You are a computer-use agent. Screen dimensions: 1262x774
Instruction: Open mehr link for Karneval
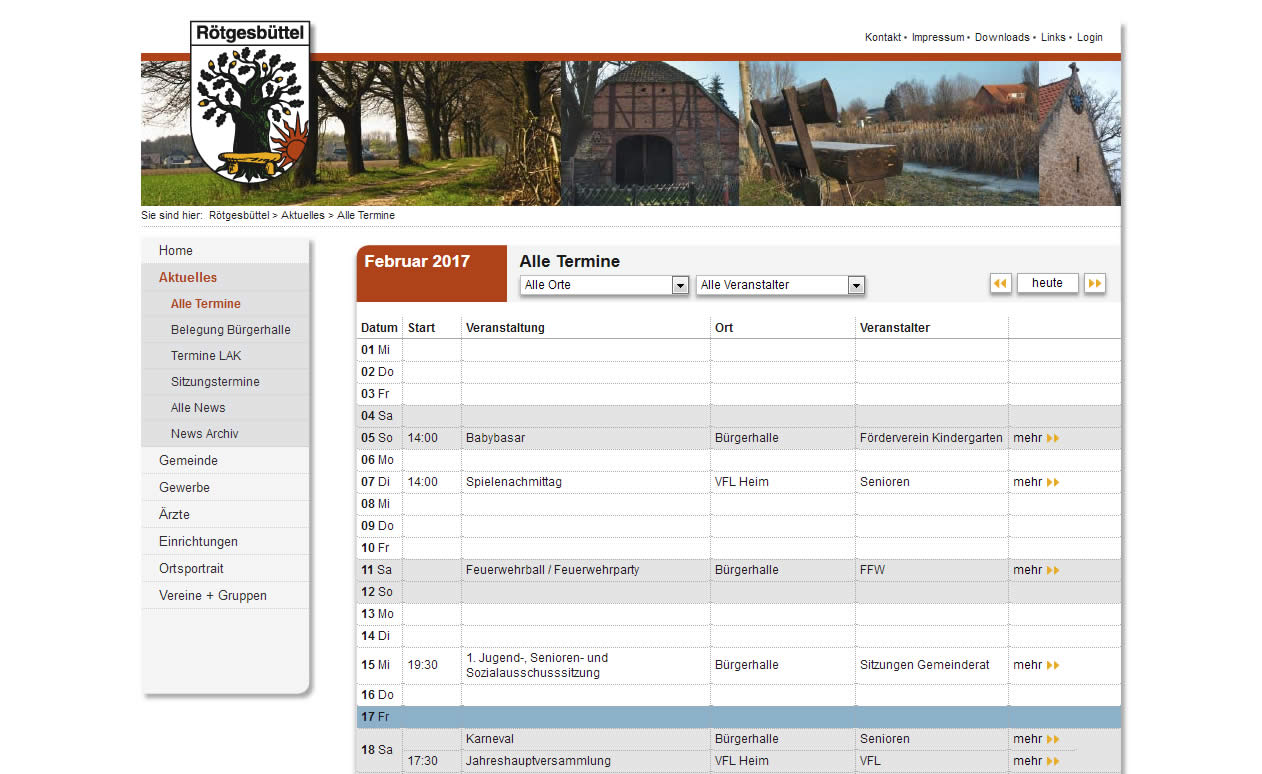1036,739
